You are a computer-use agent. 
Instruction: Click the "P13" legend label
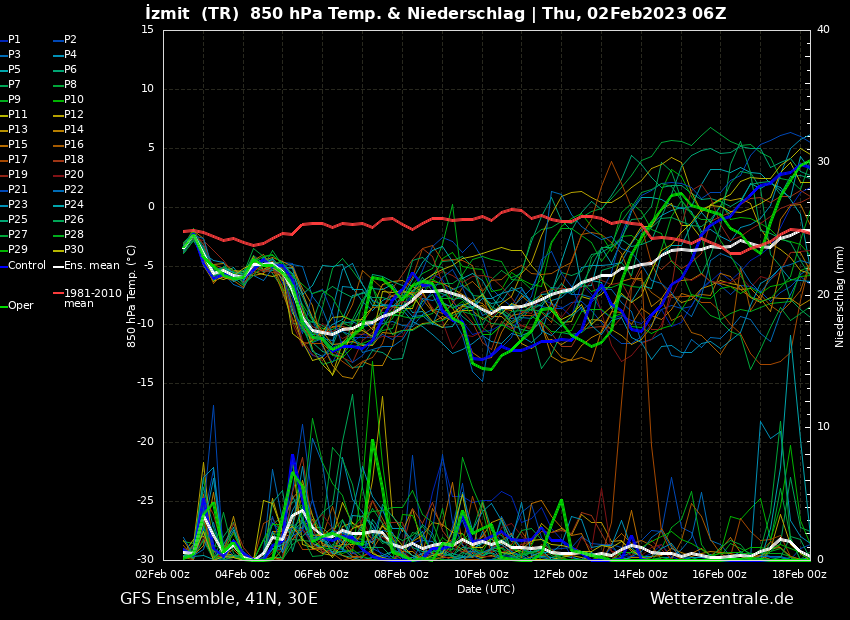coord(17,130)
